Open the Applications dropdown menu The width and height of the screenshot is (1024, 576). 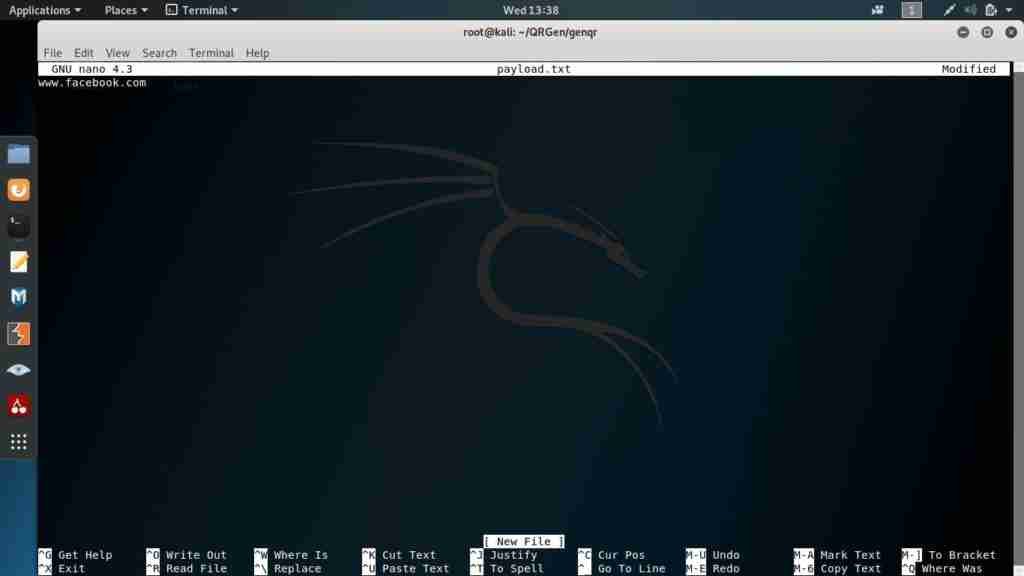[x=44, y=10]
